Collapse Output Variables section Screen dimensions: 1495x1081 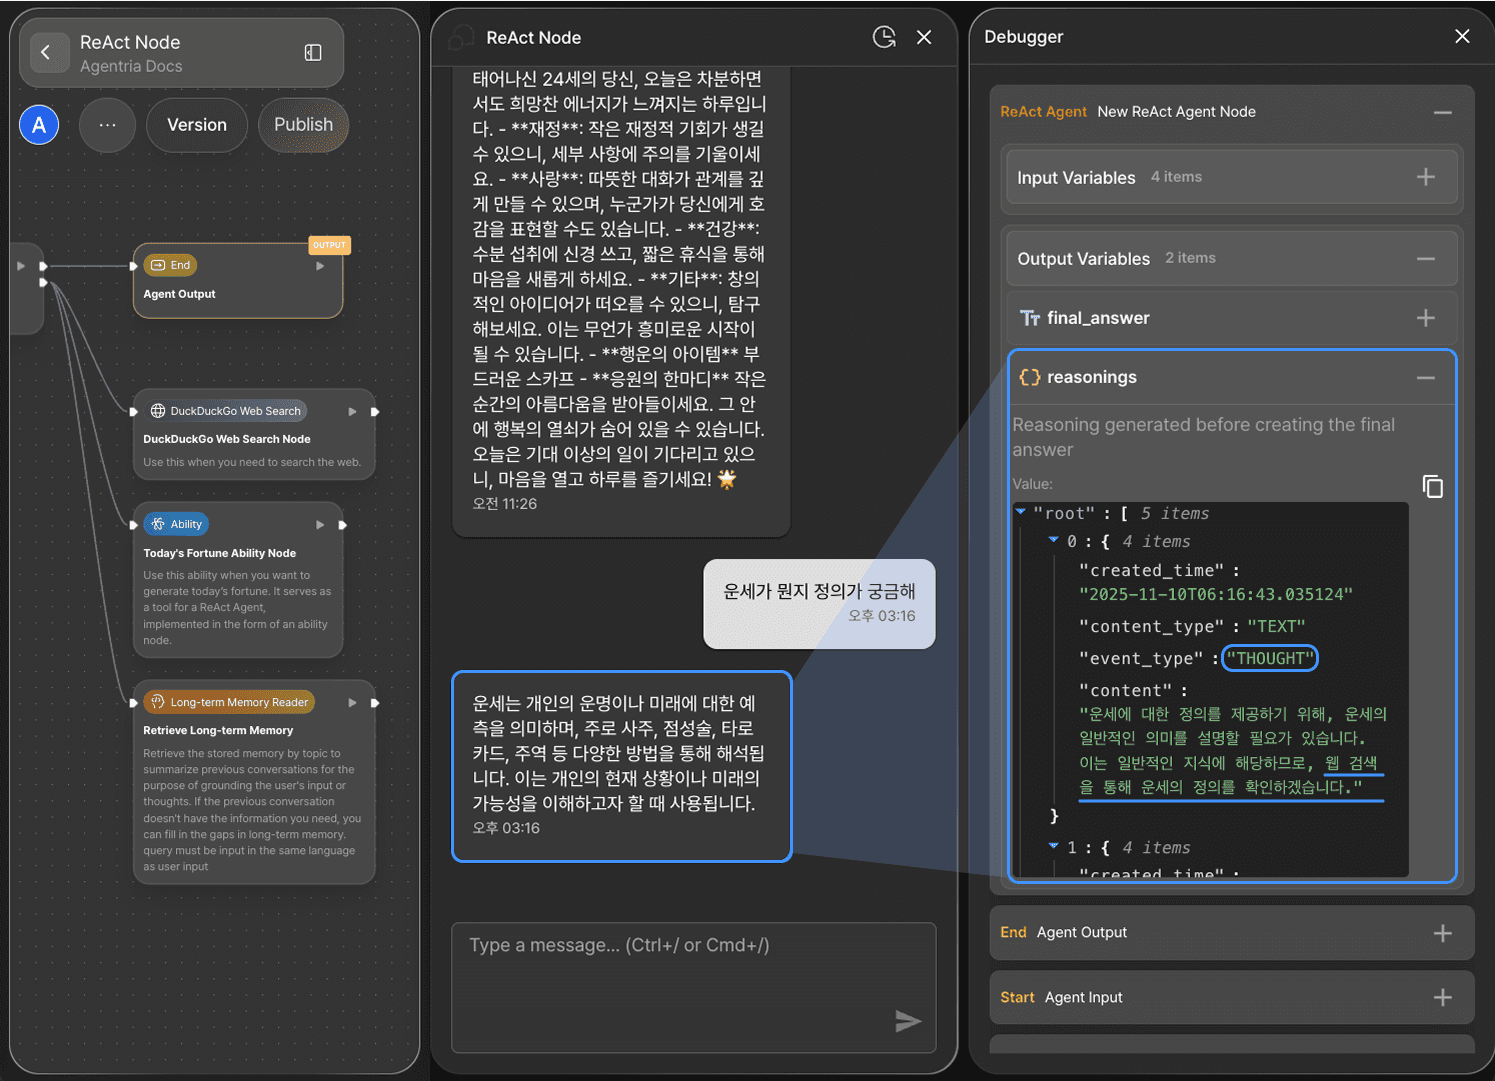coord(1426,259)
